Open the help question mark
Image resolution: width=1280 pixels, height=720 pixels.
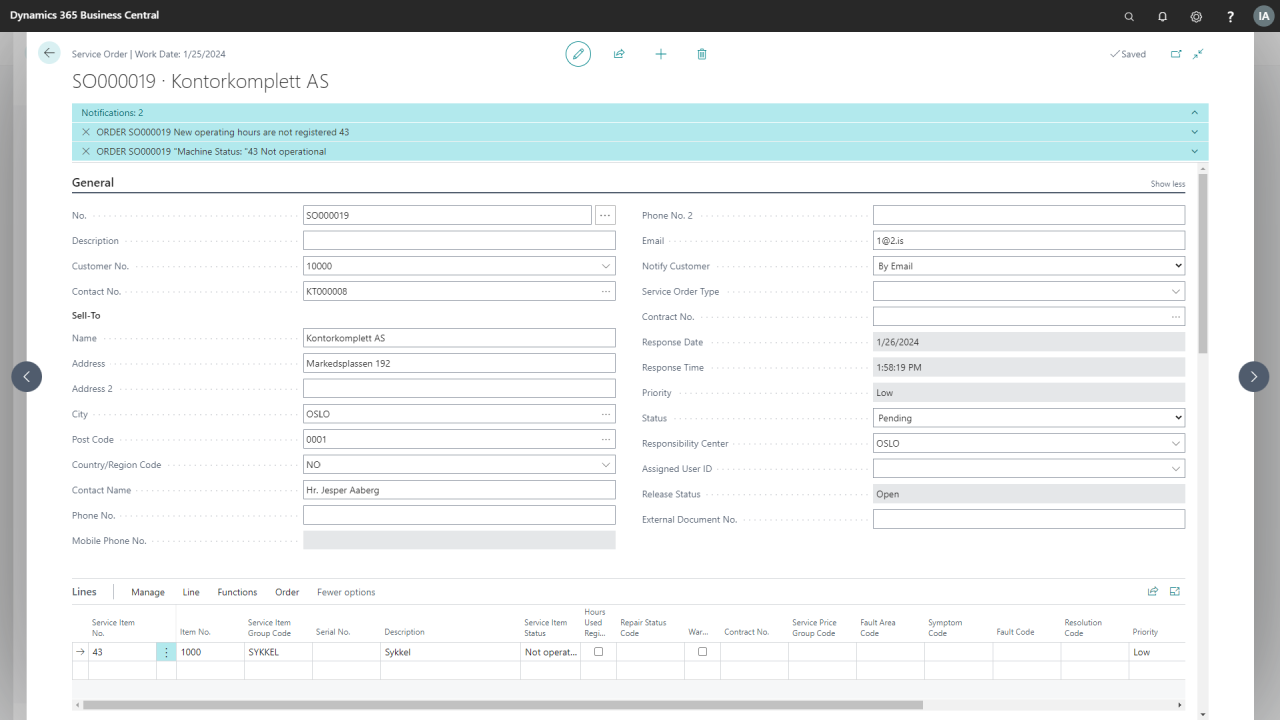[1230, 16]
